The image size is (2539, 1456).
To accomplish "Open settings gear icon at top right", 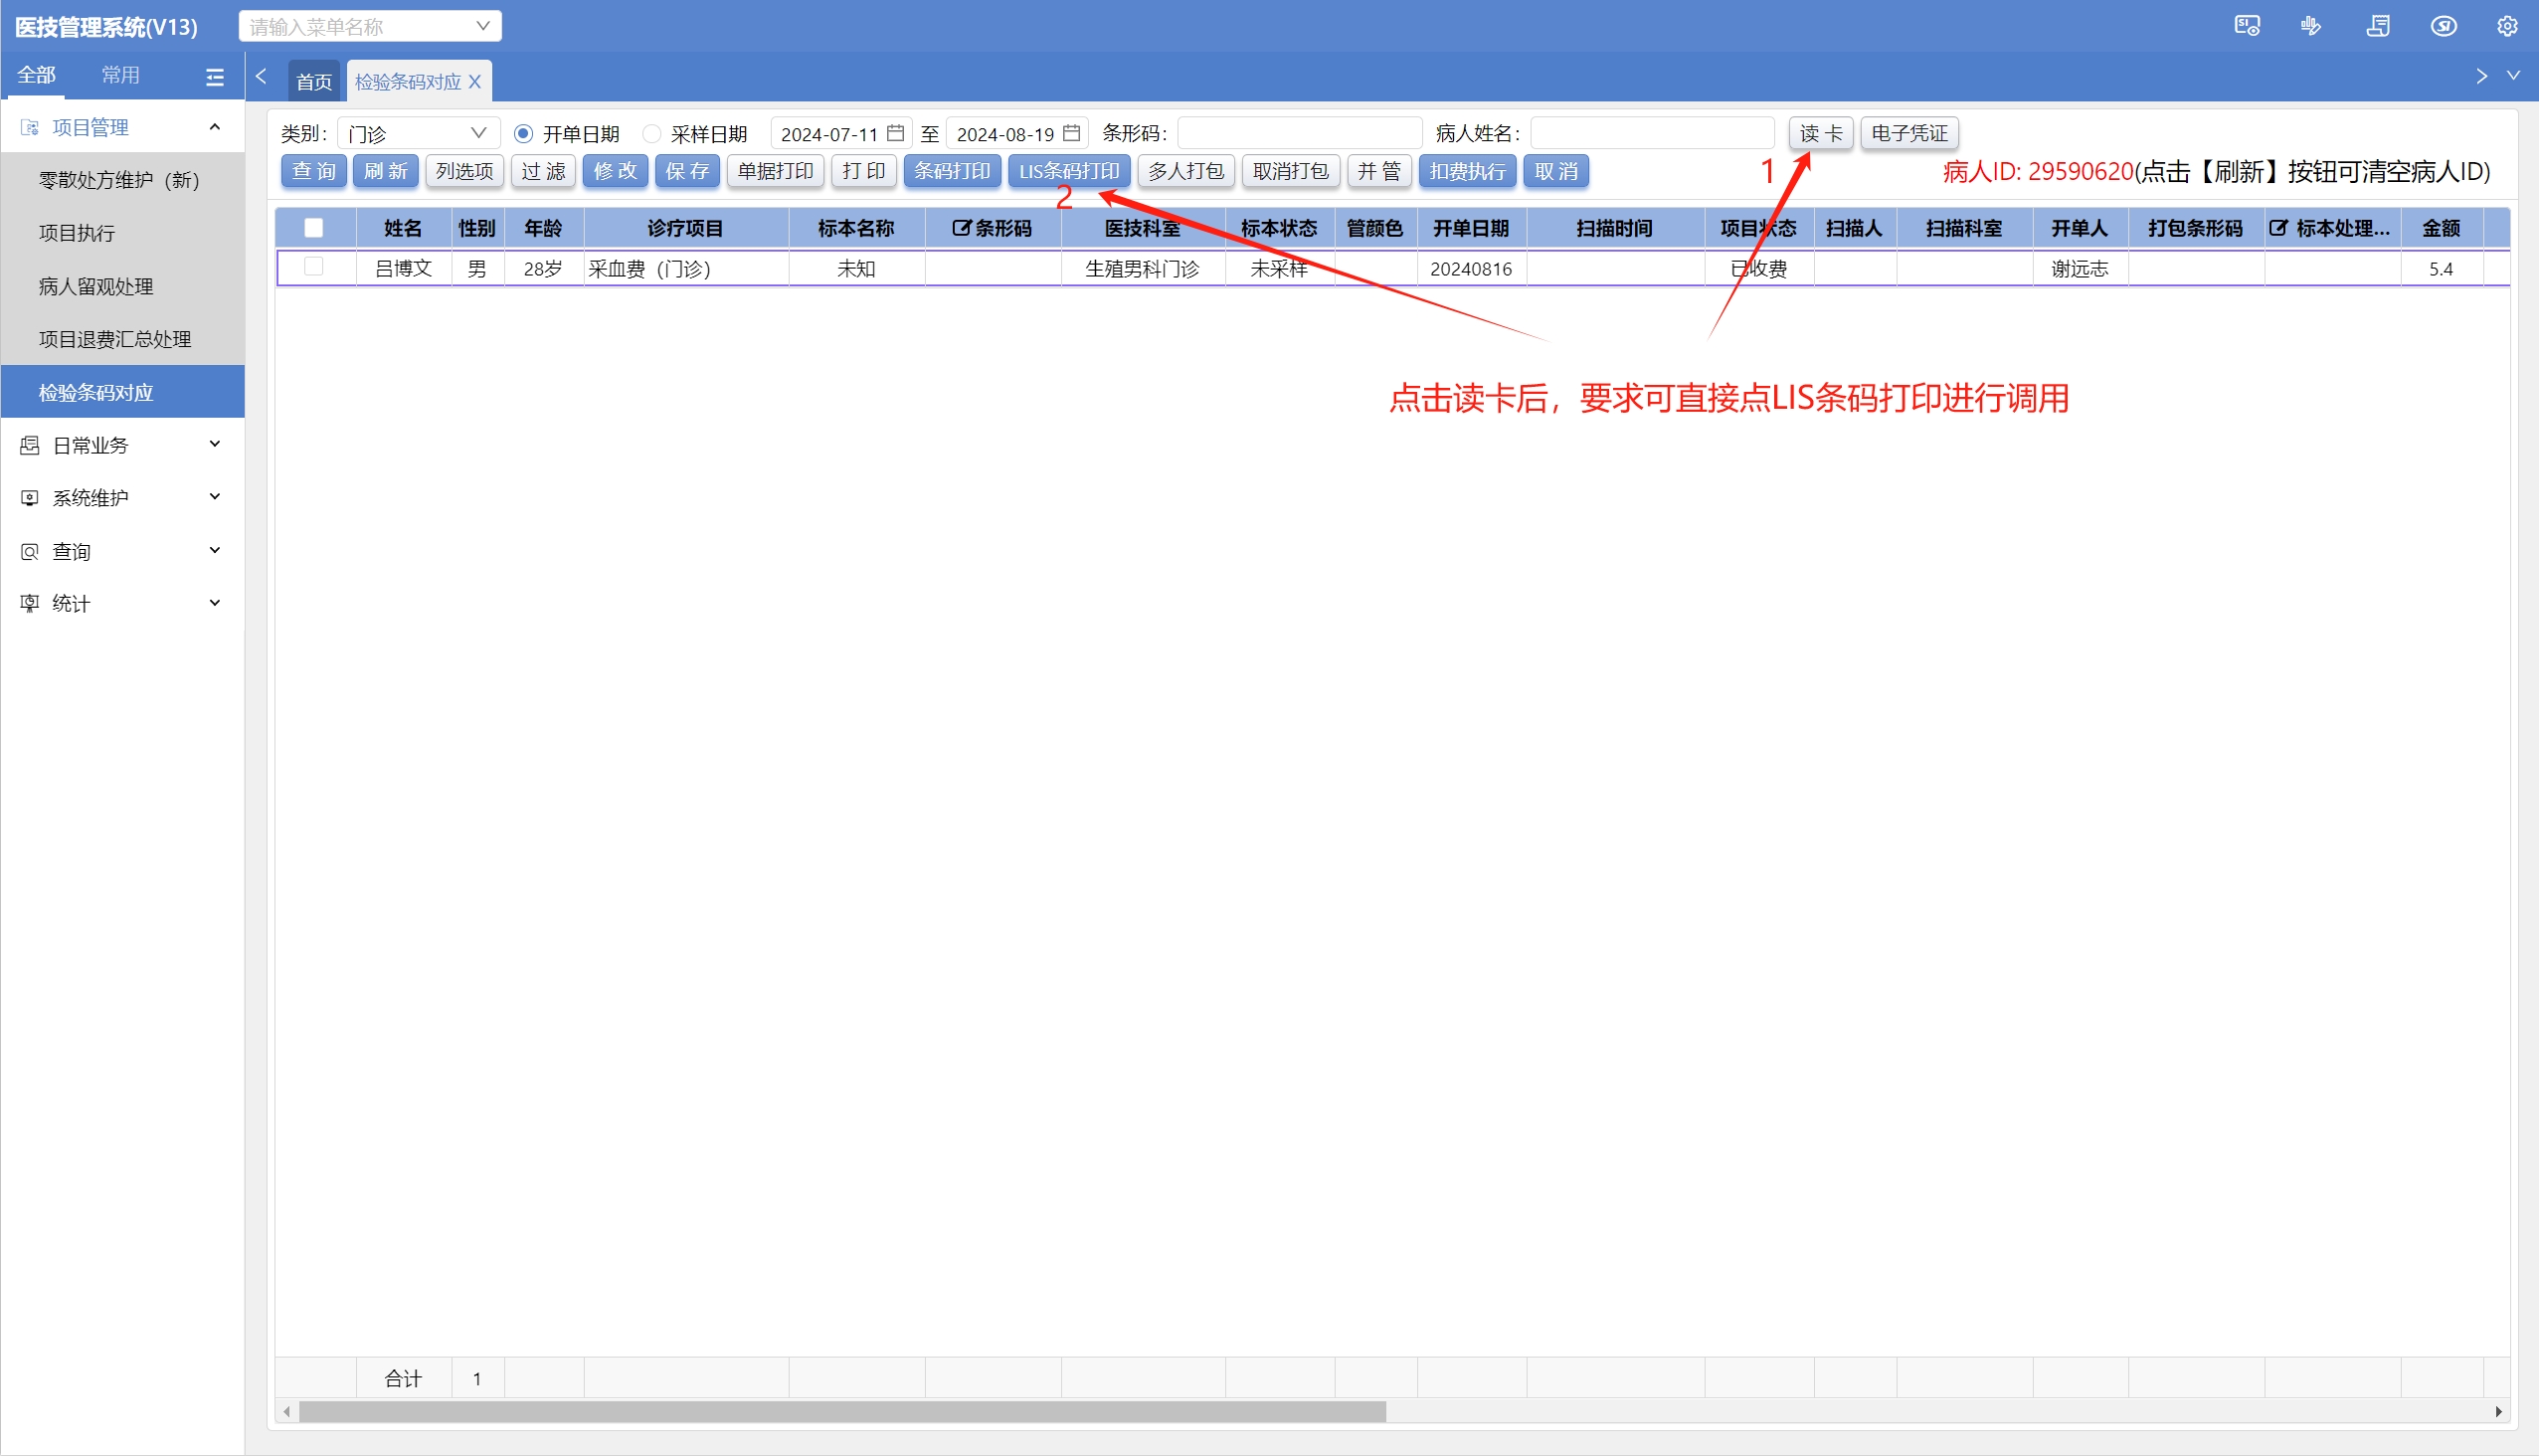I will pyautogui.click(x=2506, y=26).
